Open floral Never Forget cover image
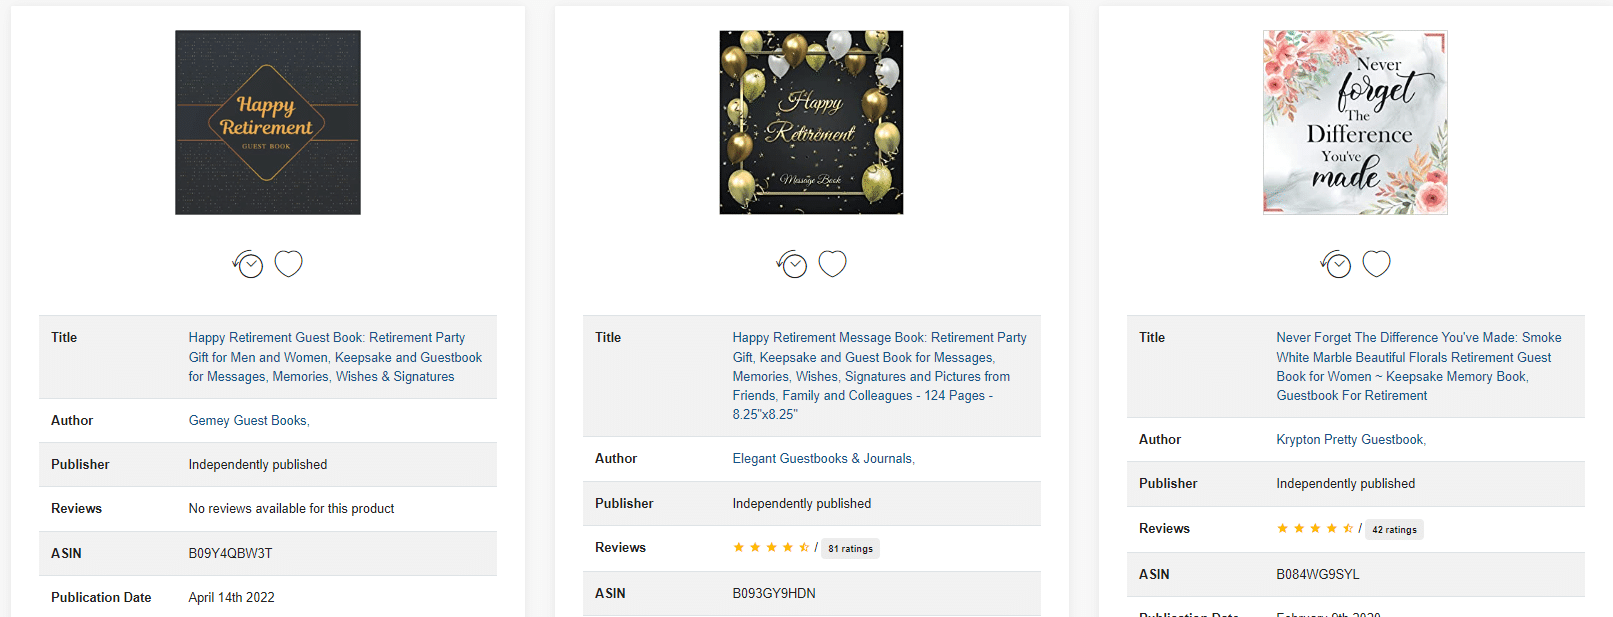The width and height of the screenshot is (1613, 617). (1355, 122)
